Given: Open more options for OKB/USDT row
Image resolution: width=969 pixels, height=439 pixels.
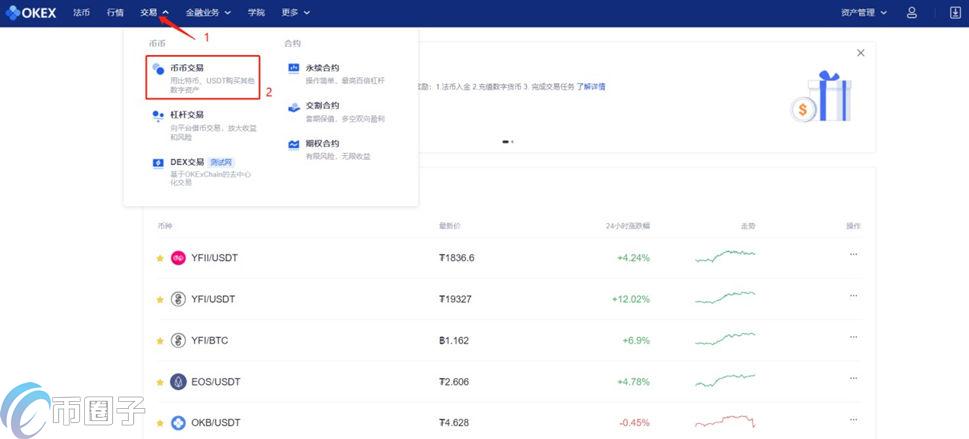Looking at the screenshot, I should tap(853, 419).
